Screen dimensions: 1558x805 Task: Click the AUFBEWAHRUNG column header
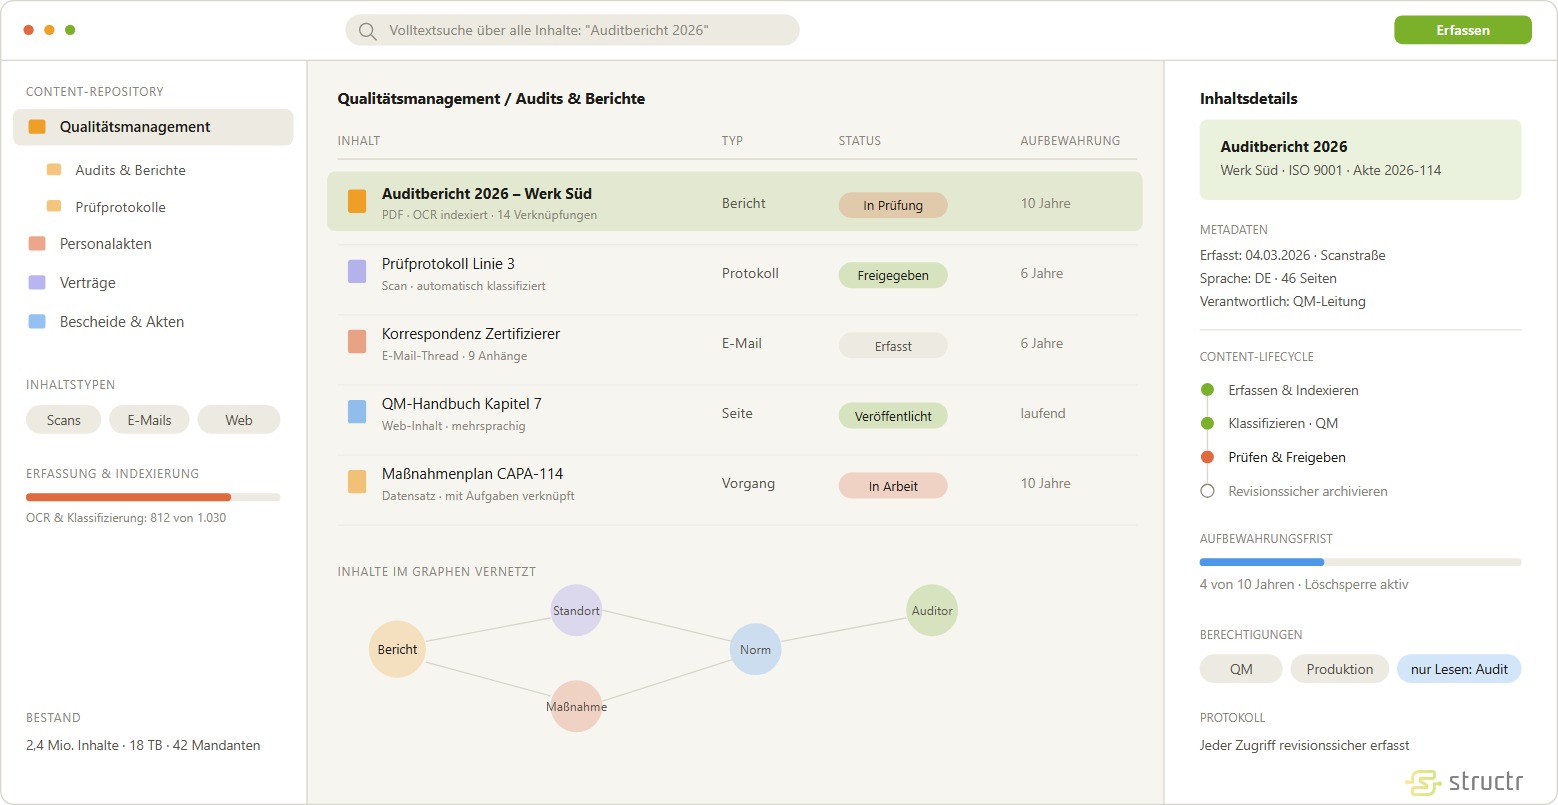1070,141
